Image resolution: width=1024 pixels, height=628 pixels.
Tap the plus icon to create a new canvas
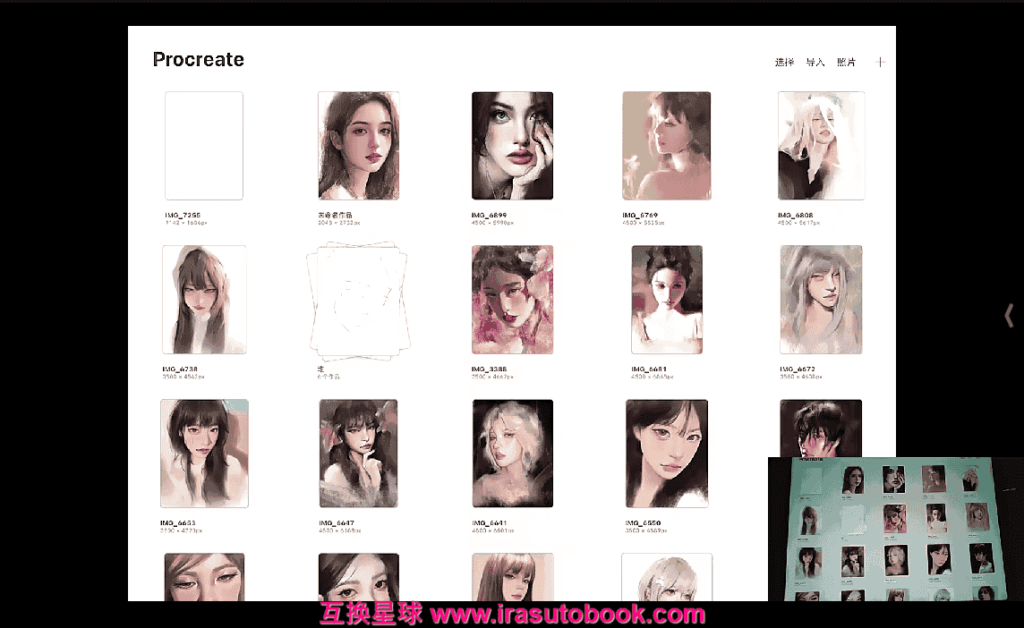pos(880,62)
